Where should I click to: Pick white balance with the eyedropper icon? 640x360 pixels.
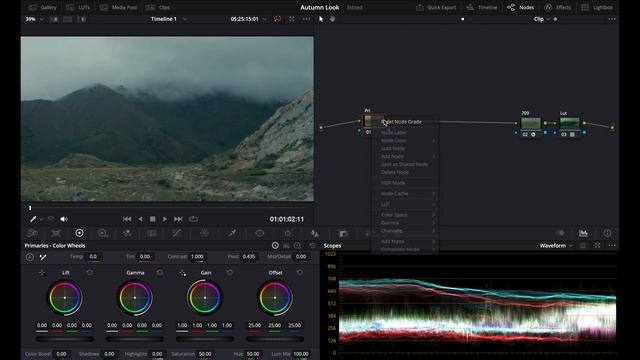pos(43,257)
